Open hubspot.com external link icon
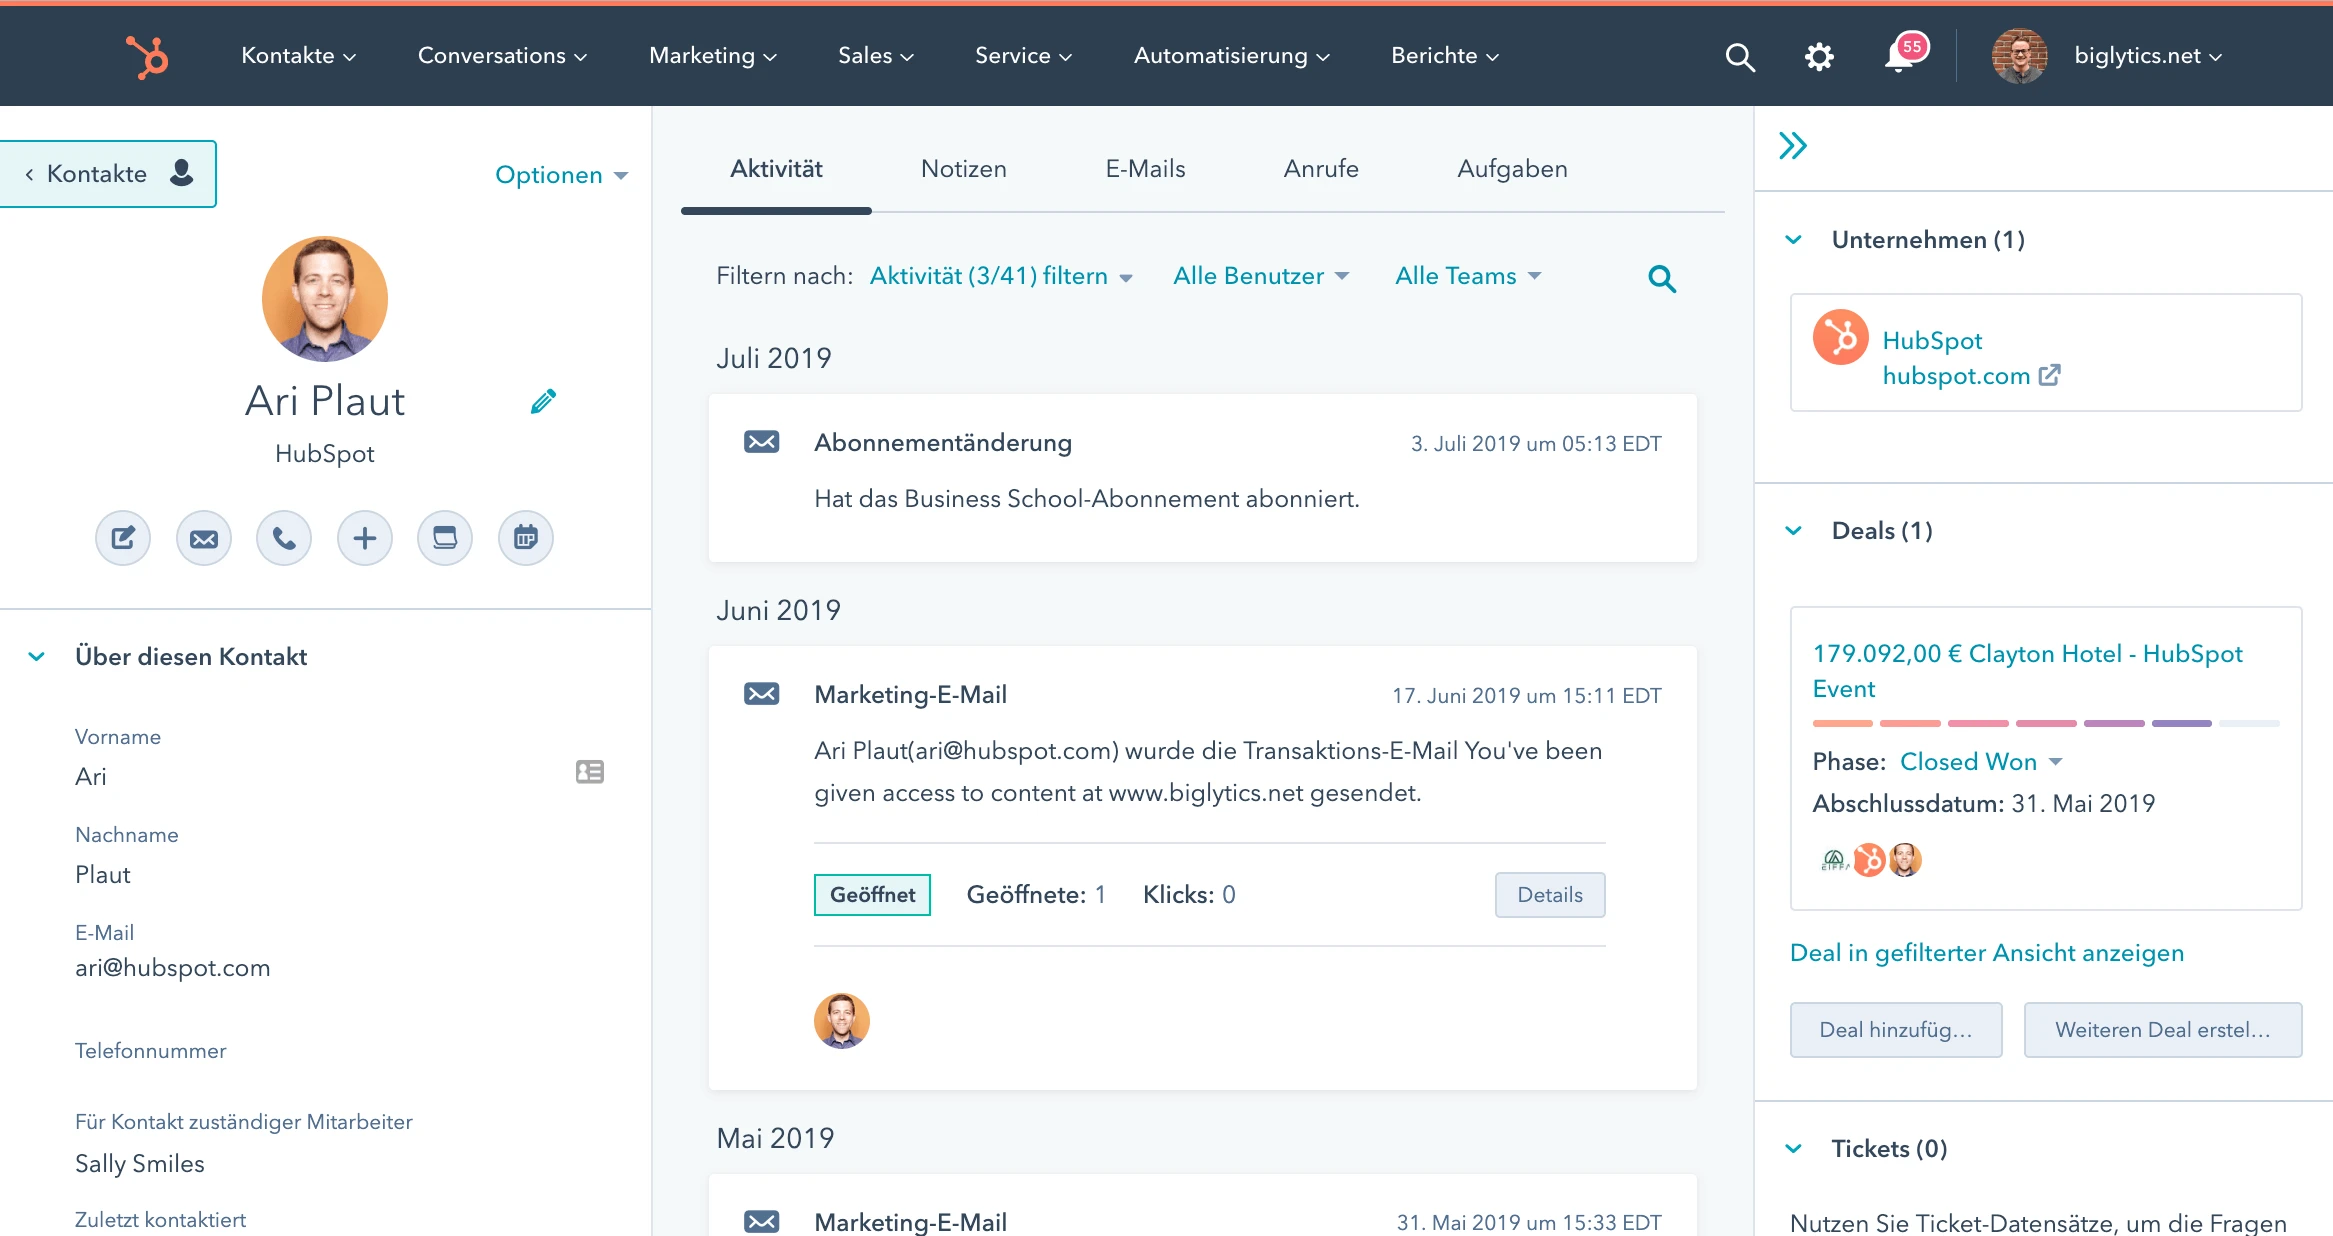This screenshot has width=2333, height=1236. (2050, 375)
